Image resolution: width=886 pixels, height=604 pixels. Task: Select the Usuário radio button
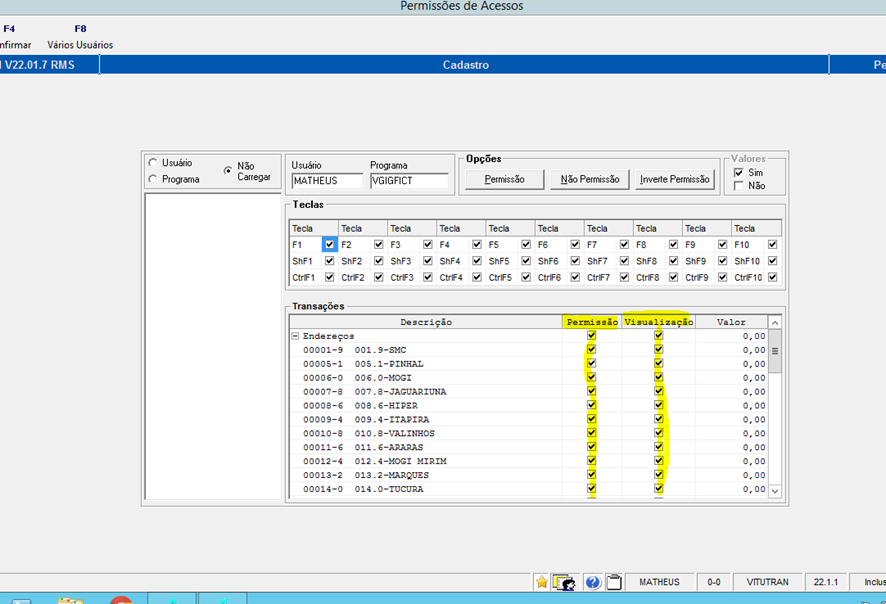coord(153,163)
